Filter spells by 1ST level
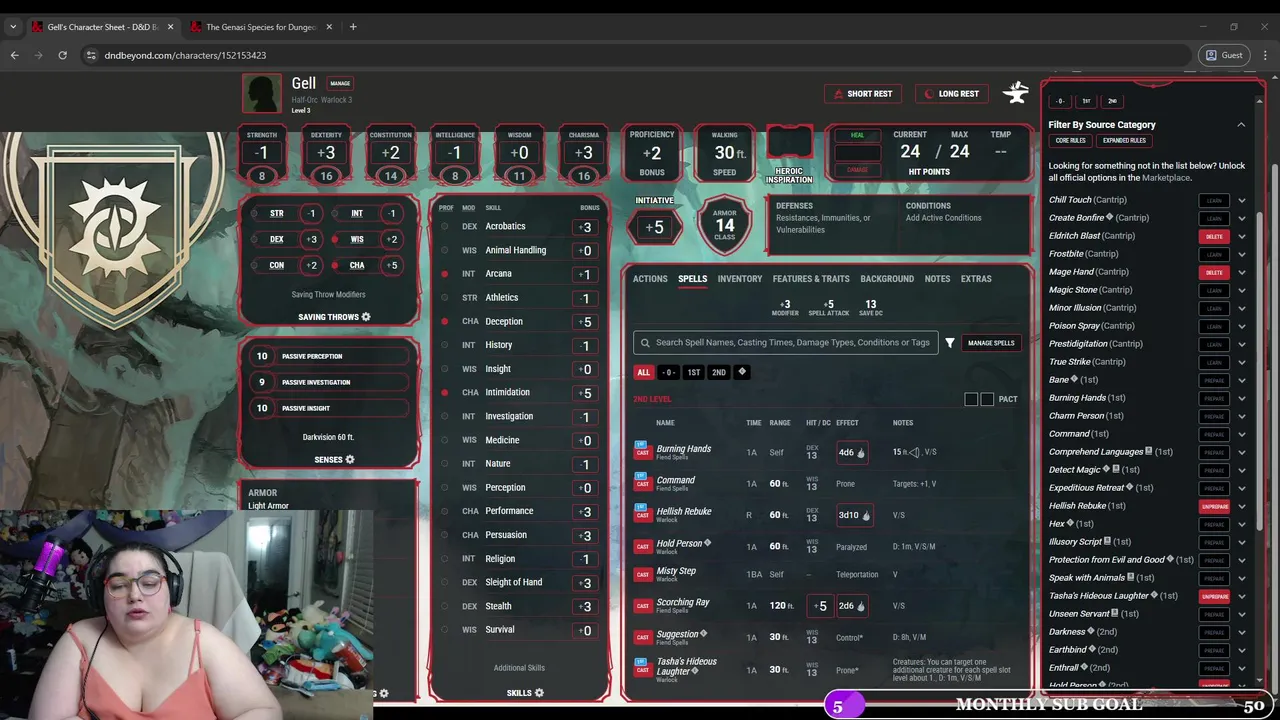The image size is (1280, 720). [x=693, y=372]
